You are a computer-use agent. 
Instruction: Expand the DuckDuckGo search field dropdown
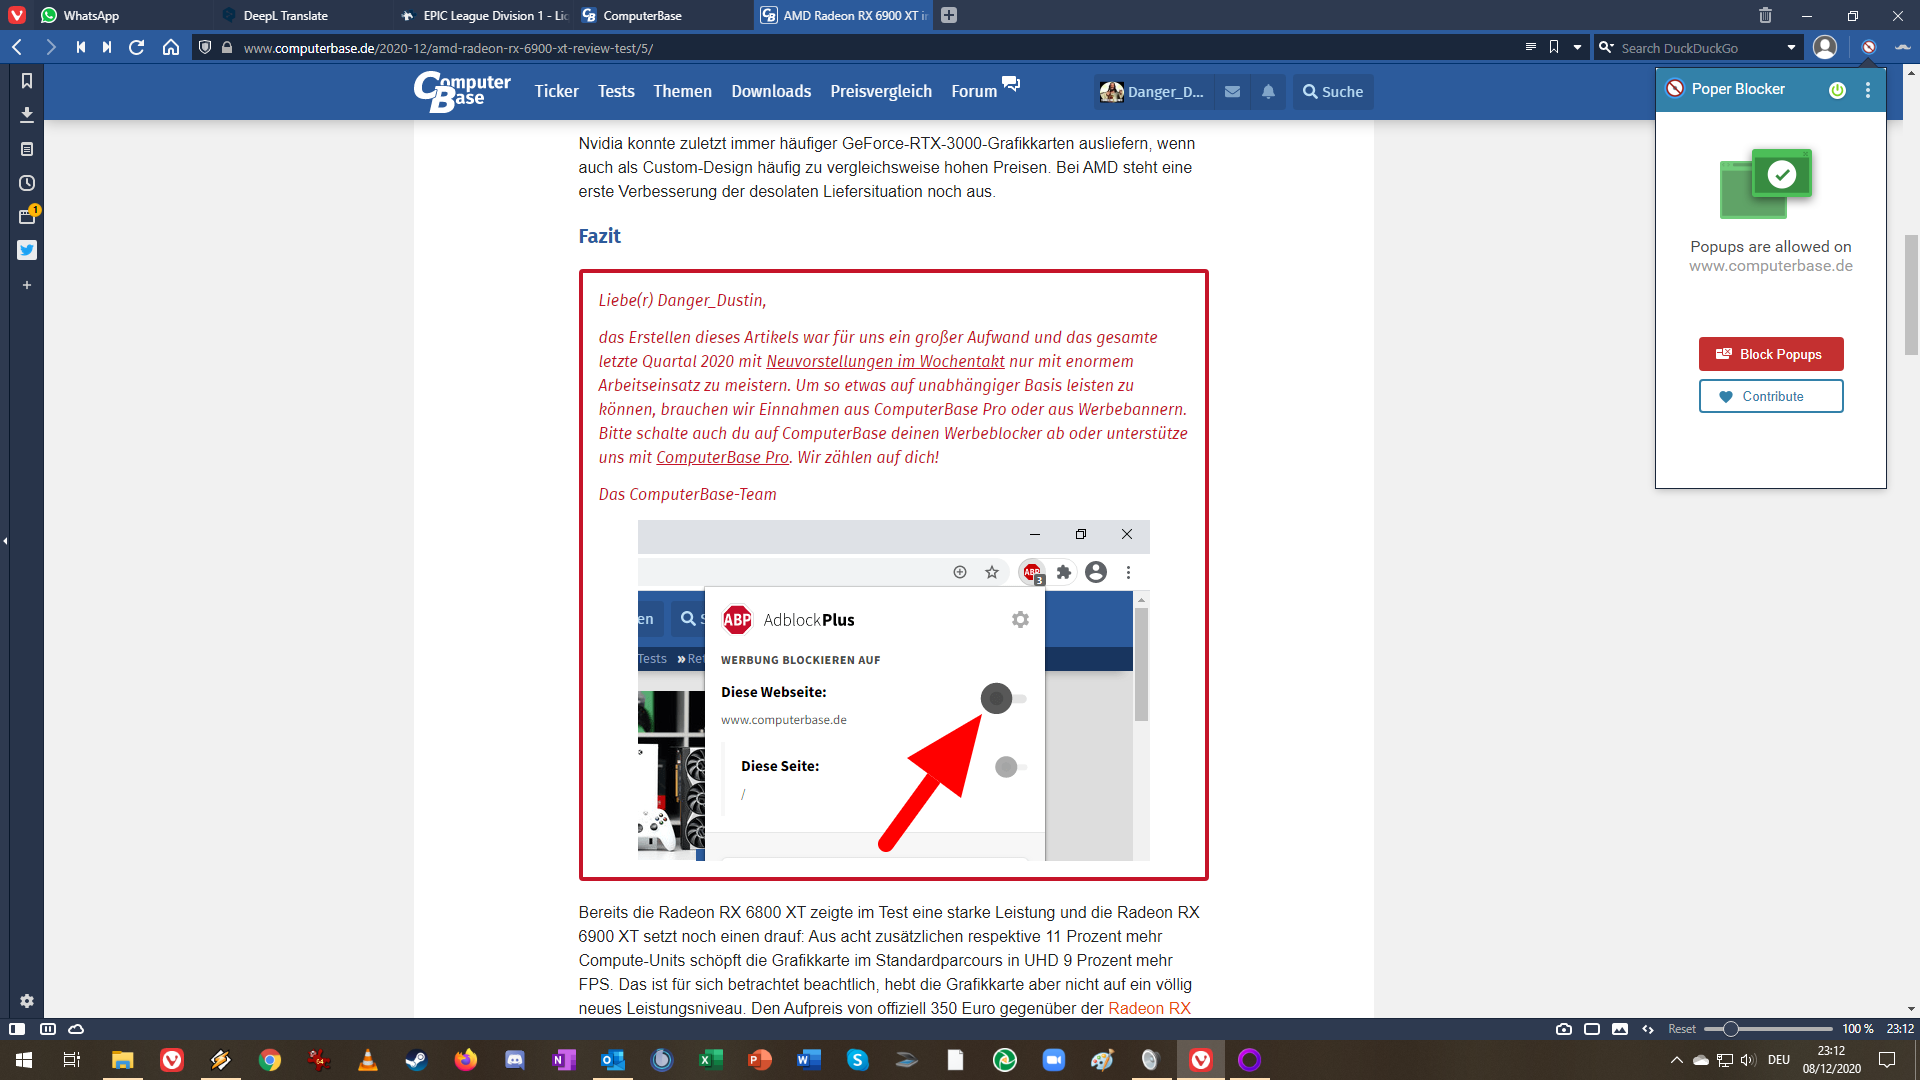1791,47
